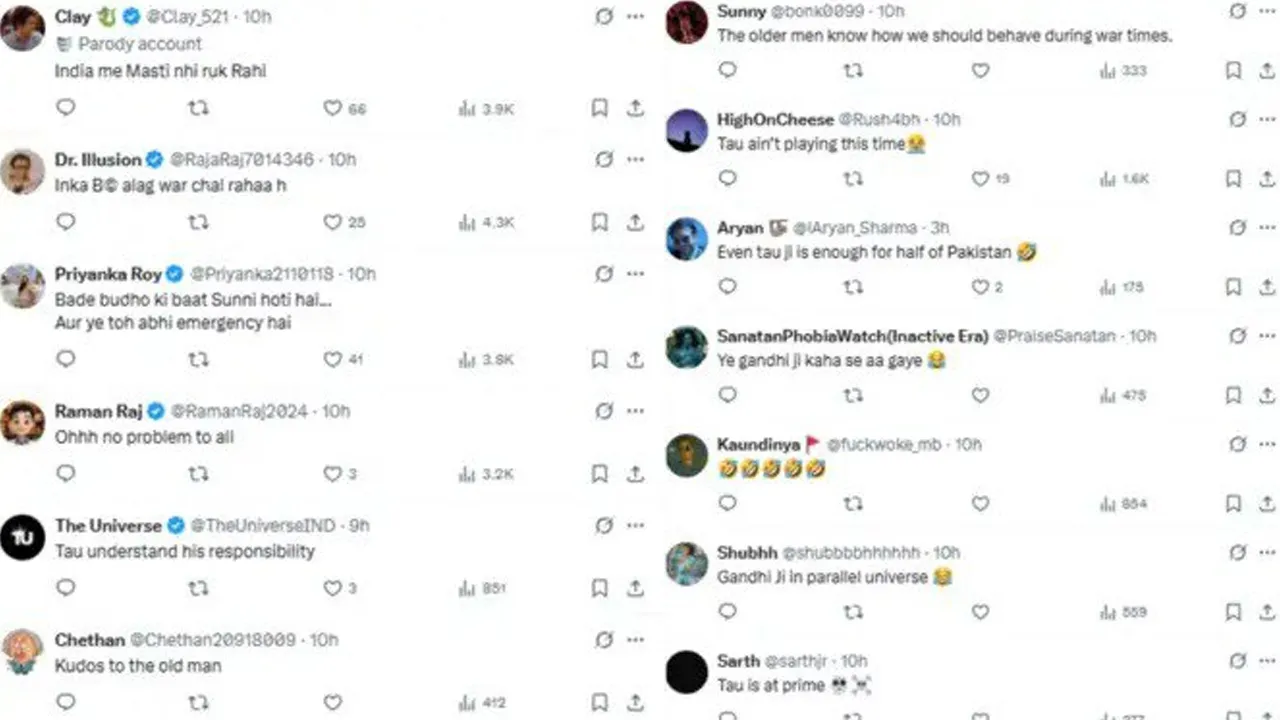
Task: Open Priyanka Roy's profile name link
Action: pyautogui.click(x=109, y=274)
